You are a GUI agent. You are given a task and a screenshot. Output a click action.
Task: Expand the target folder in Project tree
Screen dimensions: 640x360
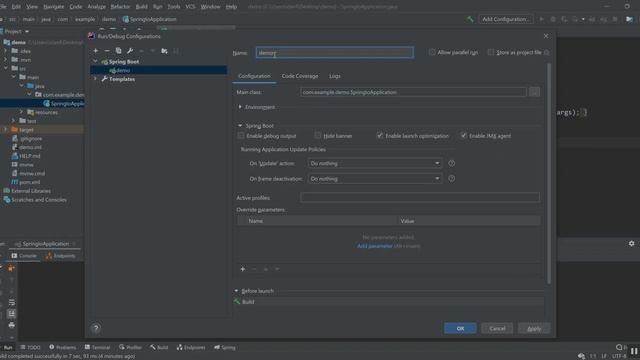[6, 130]
